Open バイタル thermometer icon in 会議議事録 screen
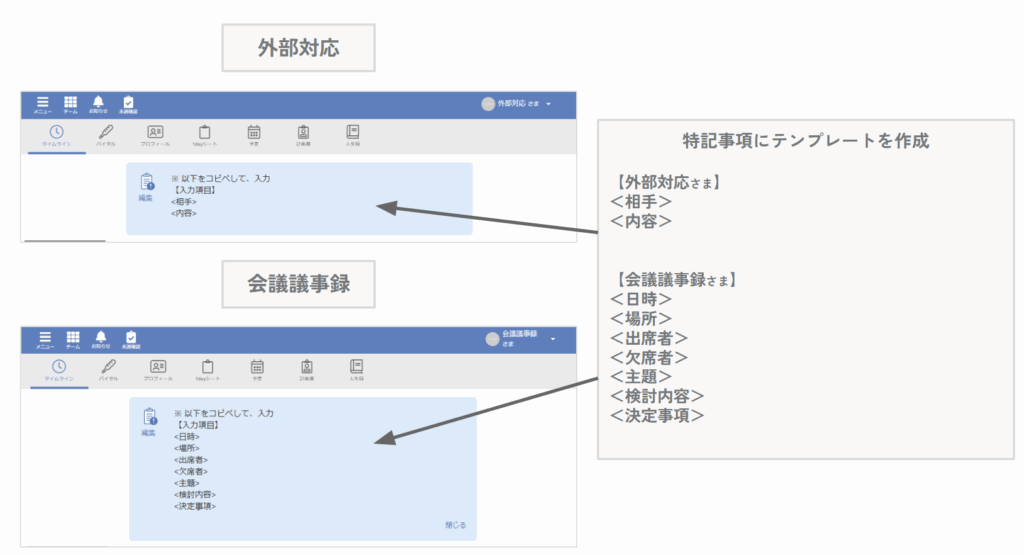Screen dimensions: 1024x555 click(x=108, y=366)
